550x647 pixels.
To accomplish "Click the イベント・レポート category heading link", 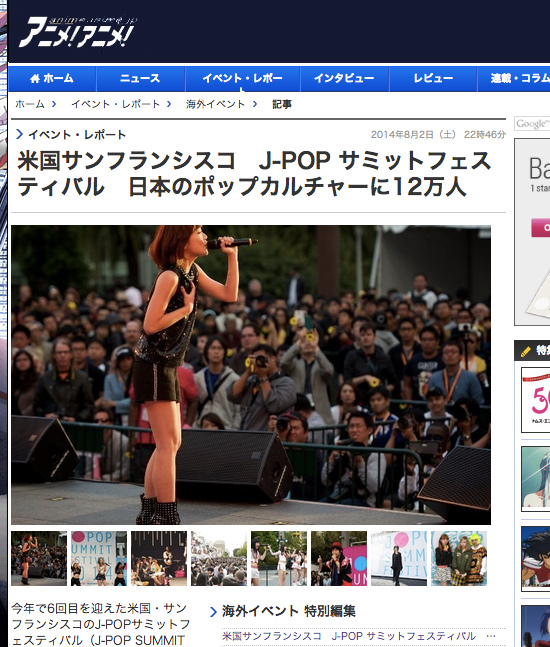I will coord(77,135).
